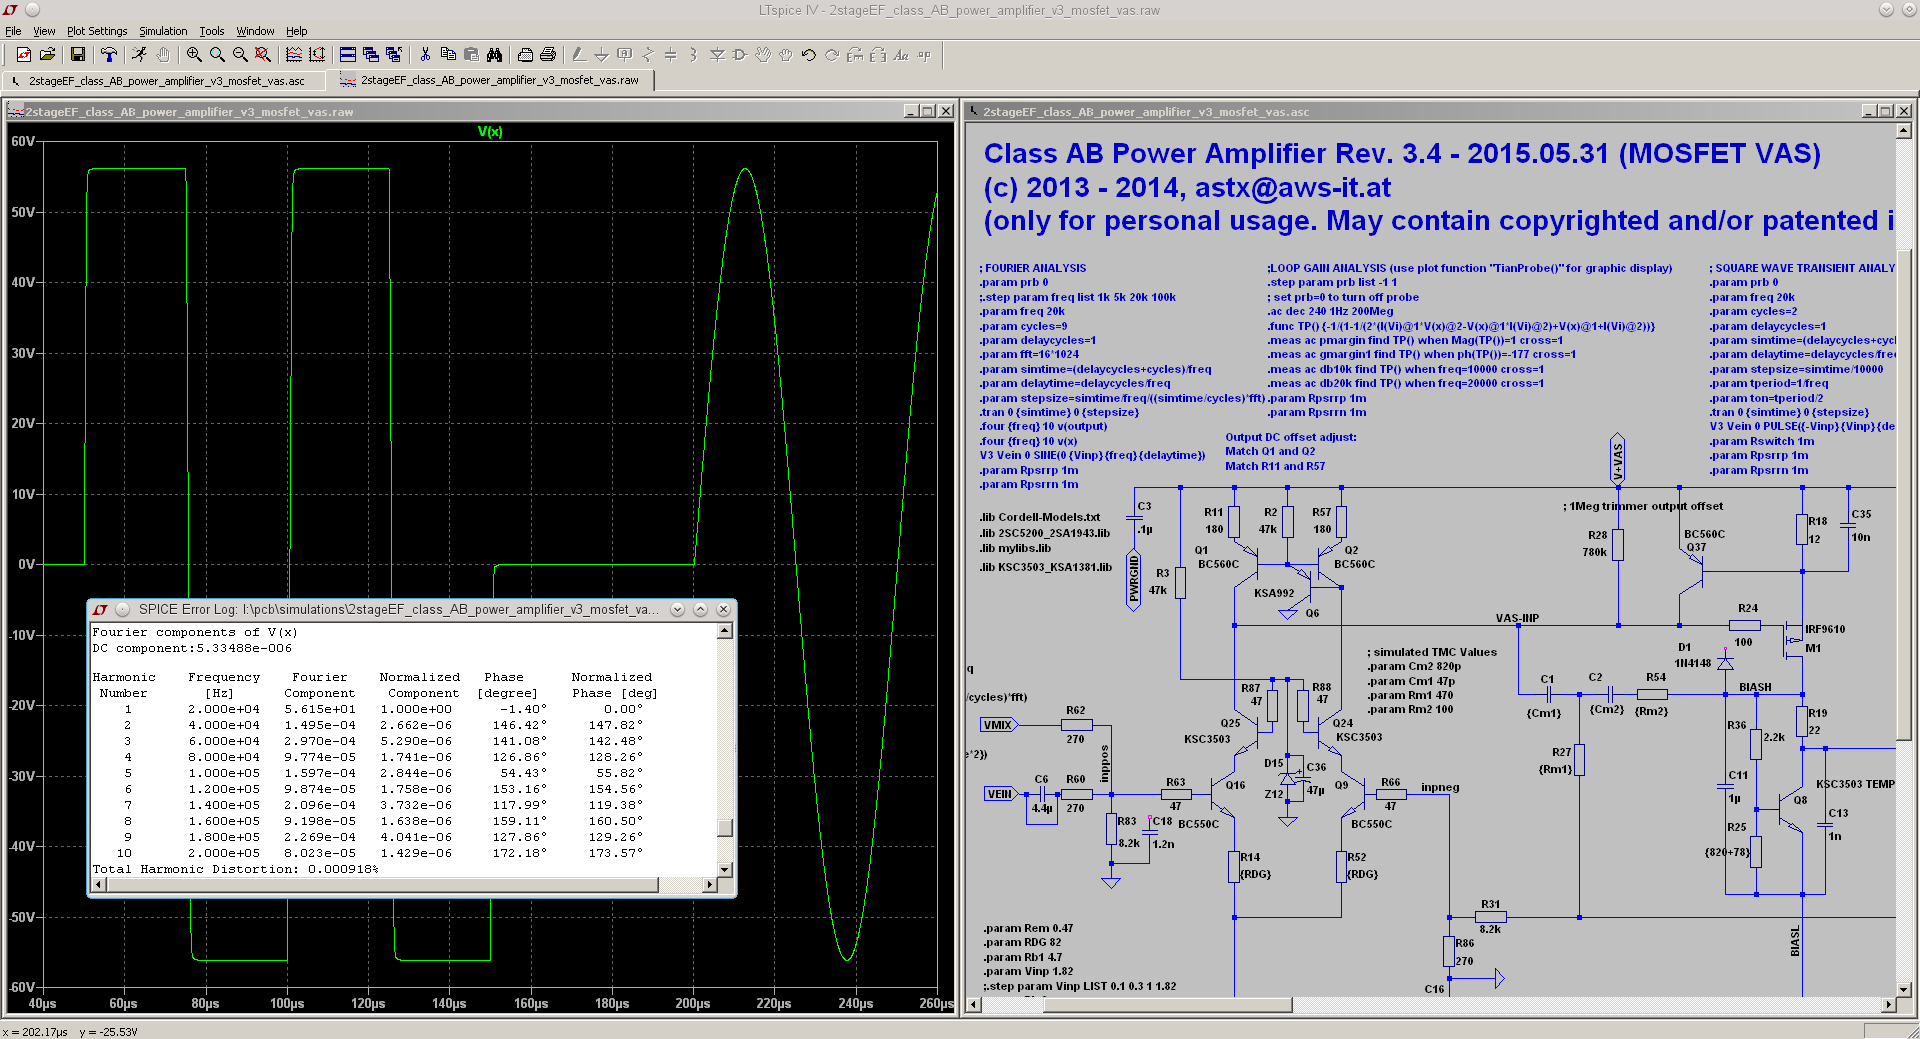Screen dimensions: 1920x1039
Task: Open the File menu
Action: 13,31
